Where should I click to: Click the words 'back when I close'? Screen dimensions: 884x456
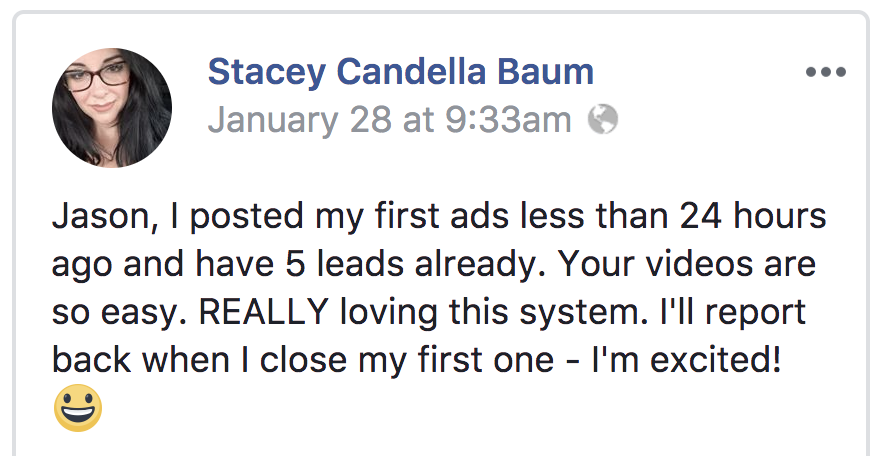pos(199,360)
